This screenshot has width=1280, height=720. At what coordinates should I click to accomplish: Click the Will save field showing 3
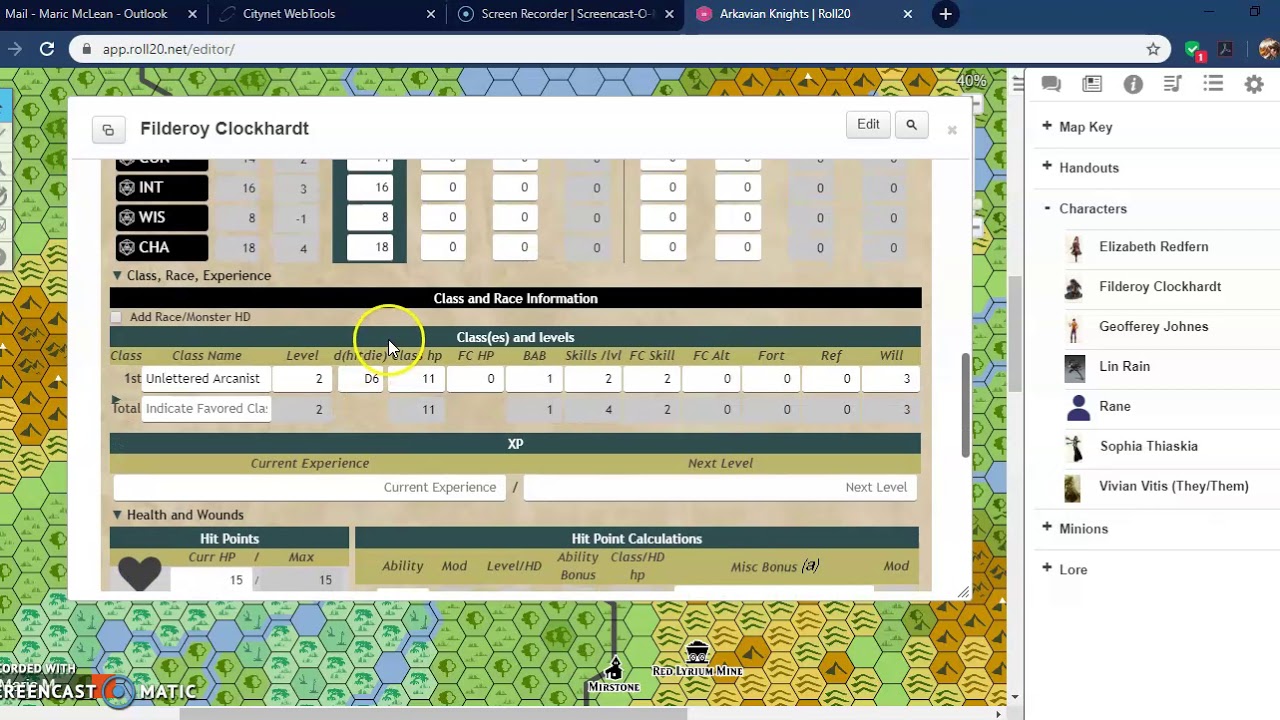pyautogui.click(x=891, y=379)
